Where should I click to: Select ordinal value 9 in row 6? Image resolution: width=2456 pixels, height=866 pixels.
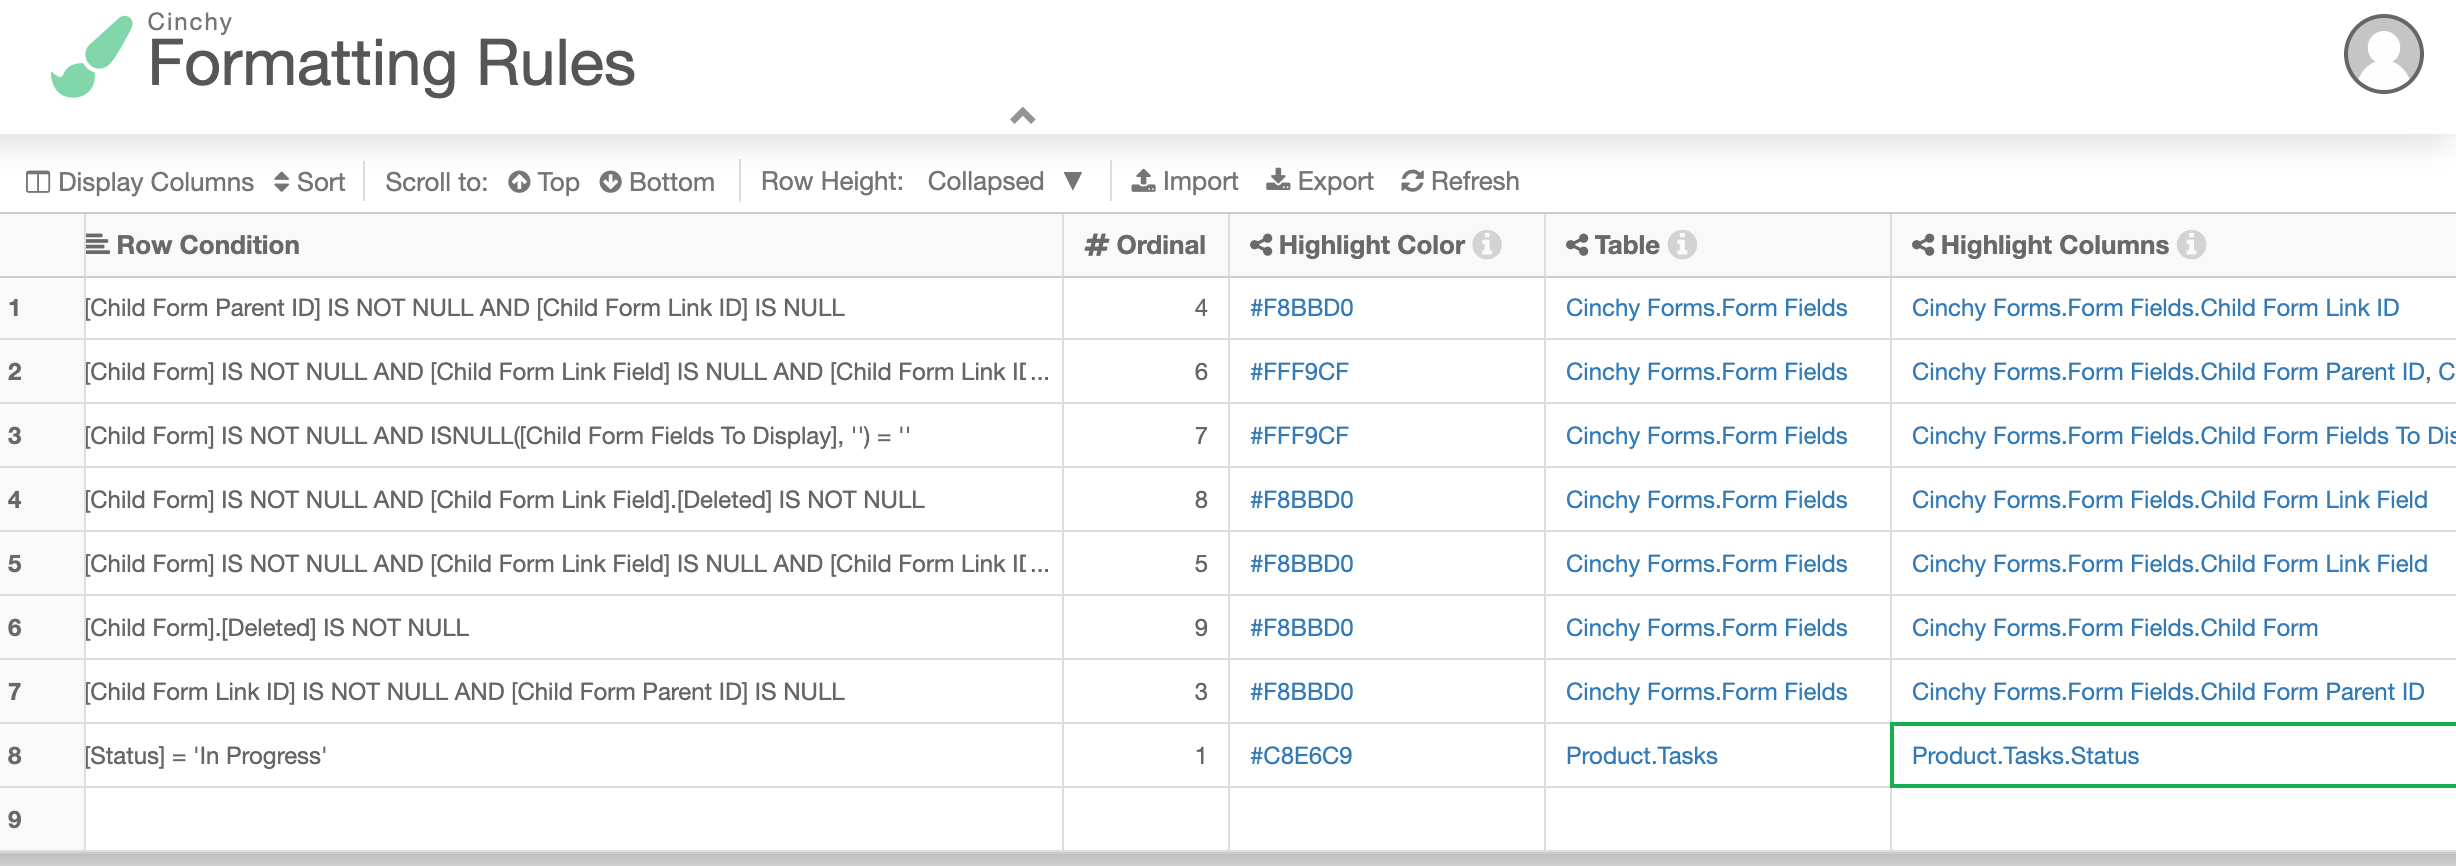[x=1146, y=628]
